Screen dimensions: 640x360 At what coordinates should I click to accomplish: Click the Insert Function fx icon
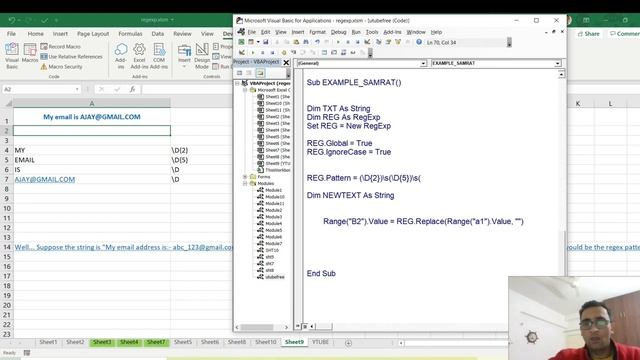point(132,89)
